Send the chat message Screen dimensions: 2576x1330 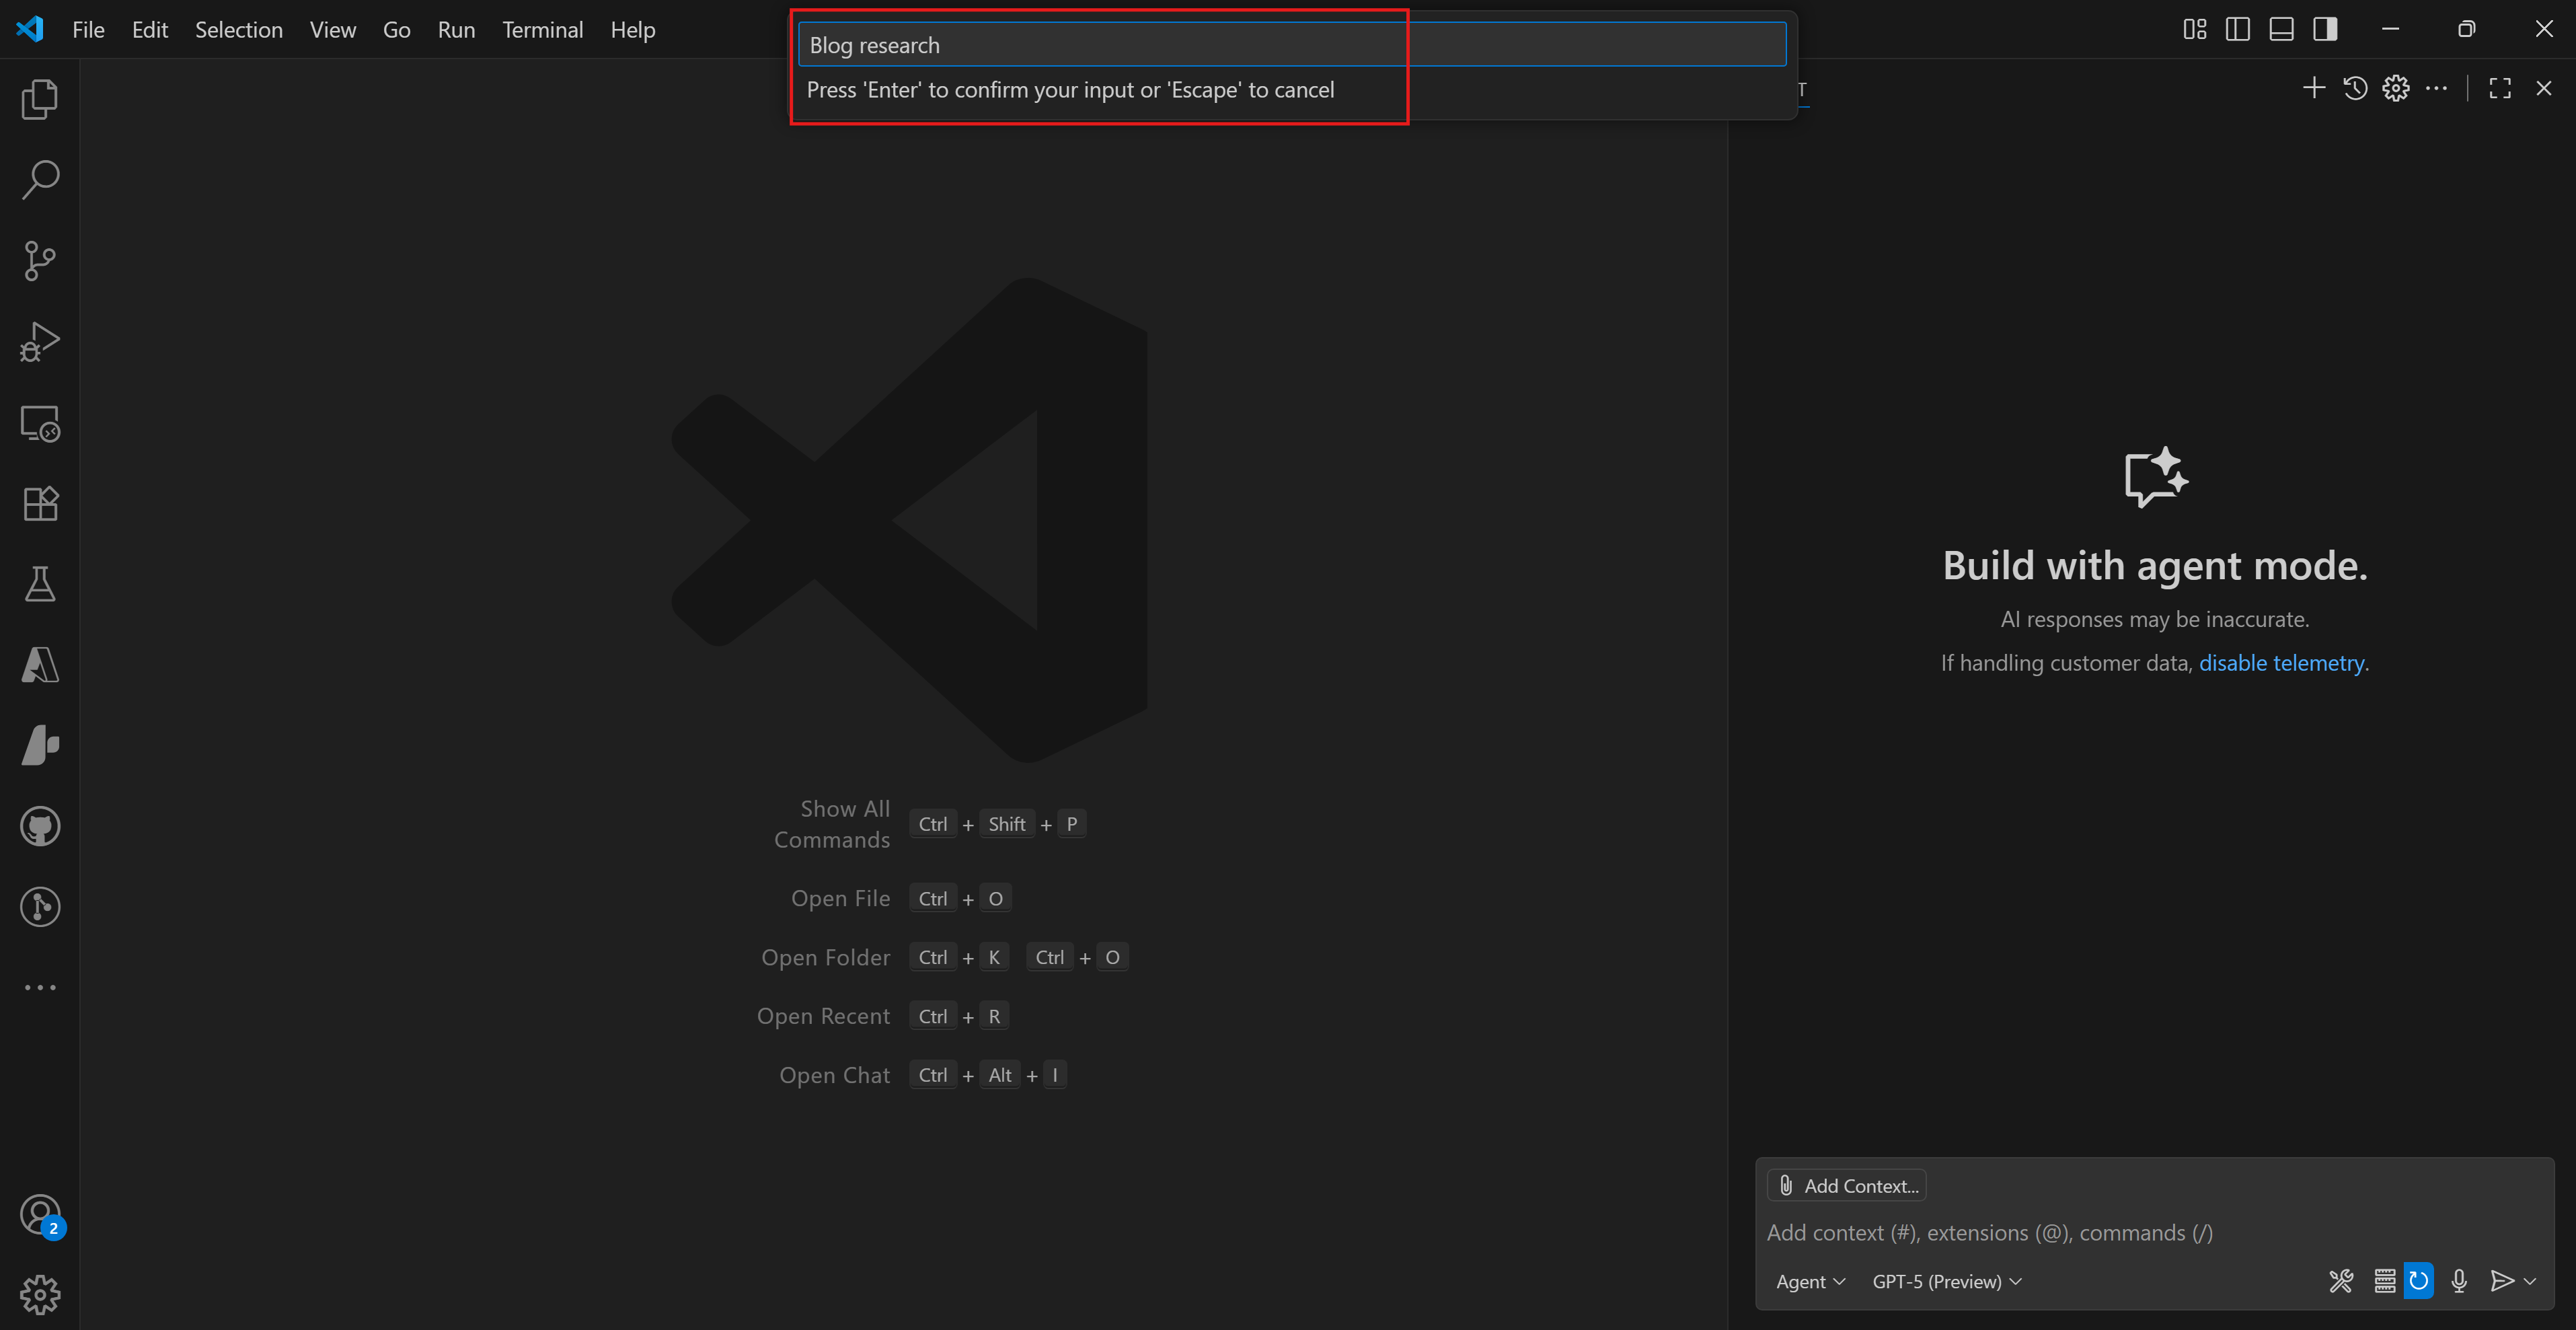coord(2501,1281)
